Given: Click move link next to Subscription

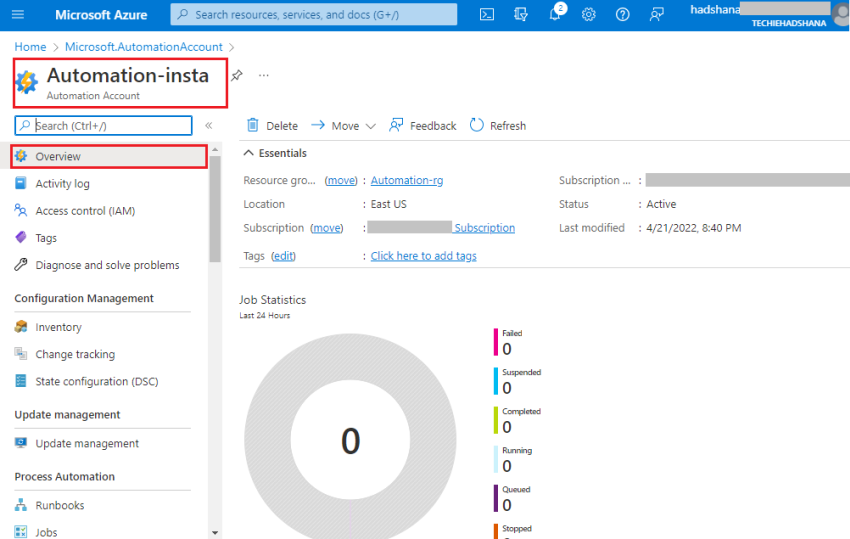Looking at the screenshot, I should (x=327, y=228).
